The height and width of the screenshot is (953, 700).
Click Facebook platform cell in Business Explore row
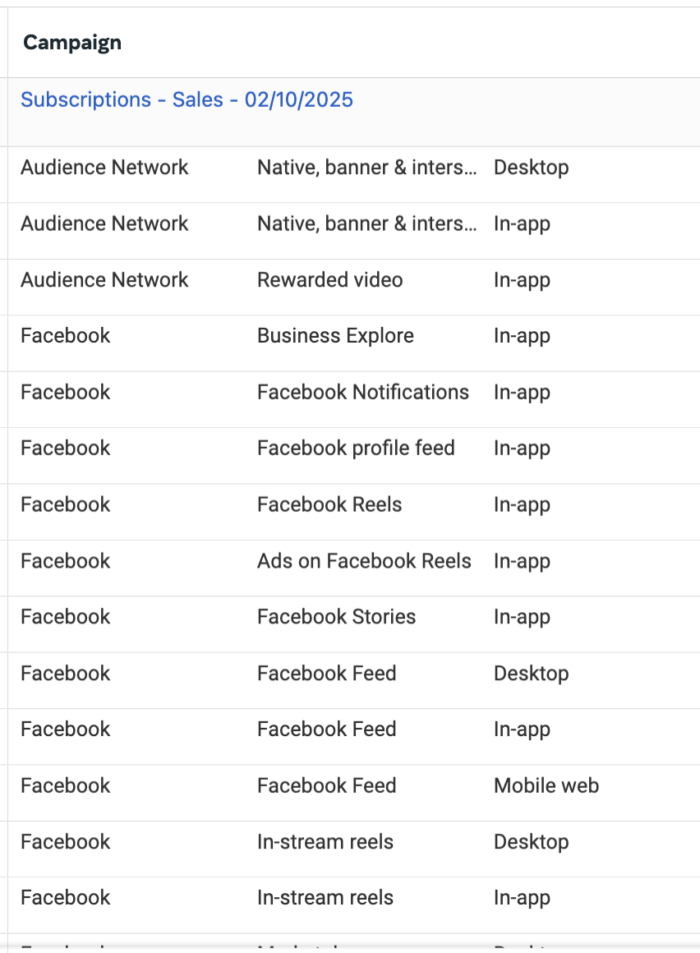(x=66, y=336)
